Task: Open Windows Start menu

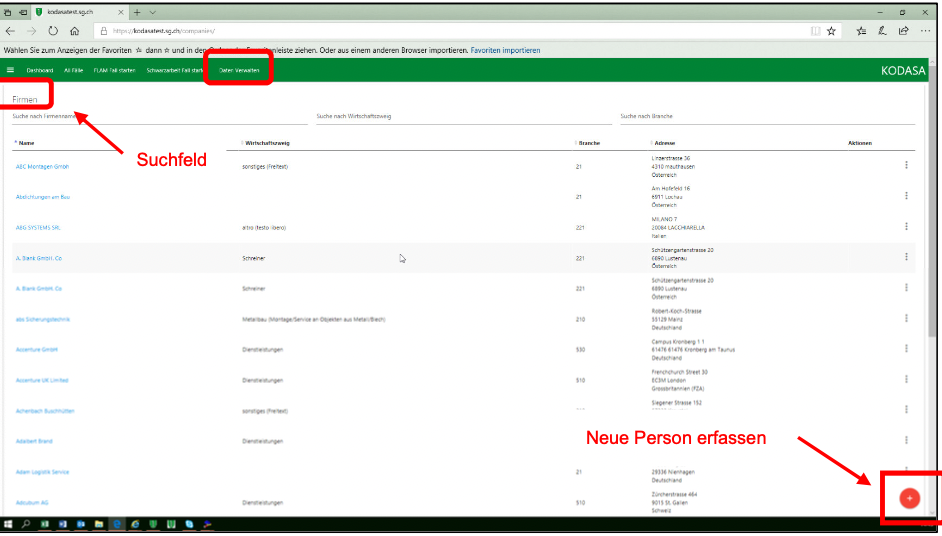Action: coord(8,523)
